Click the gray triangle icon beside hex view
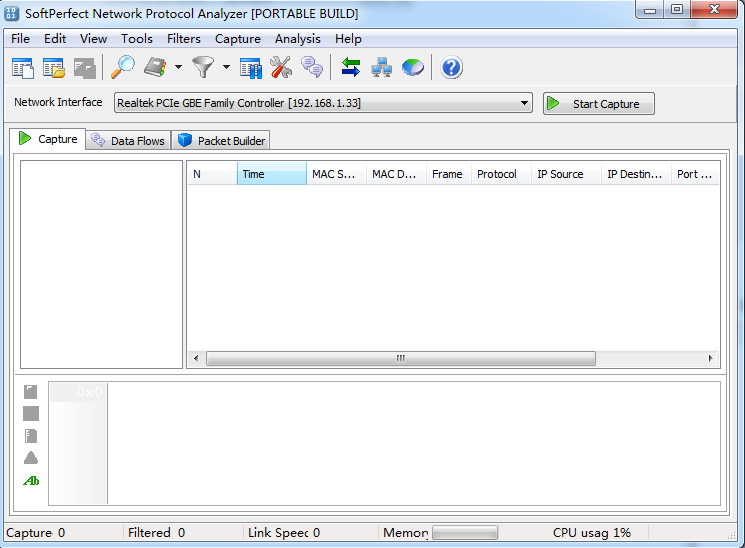 pos(31,458)
